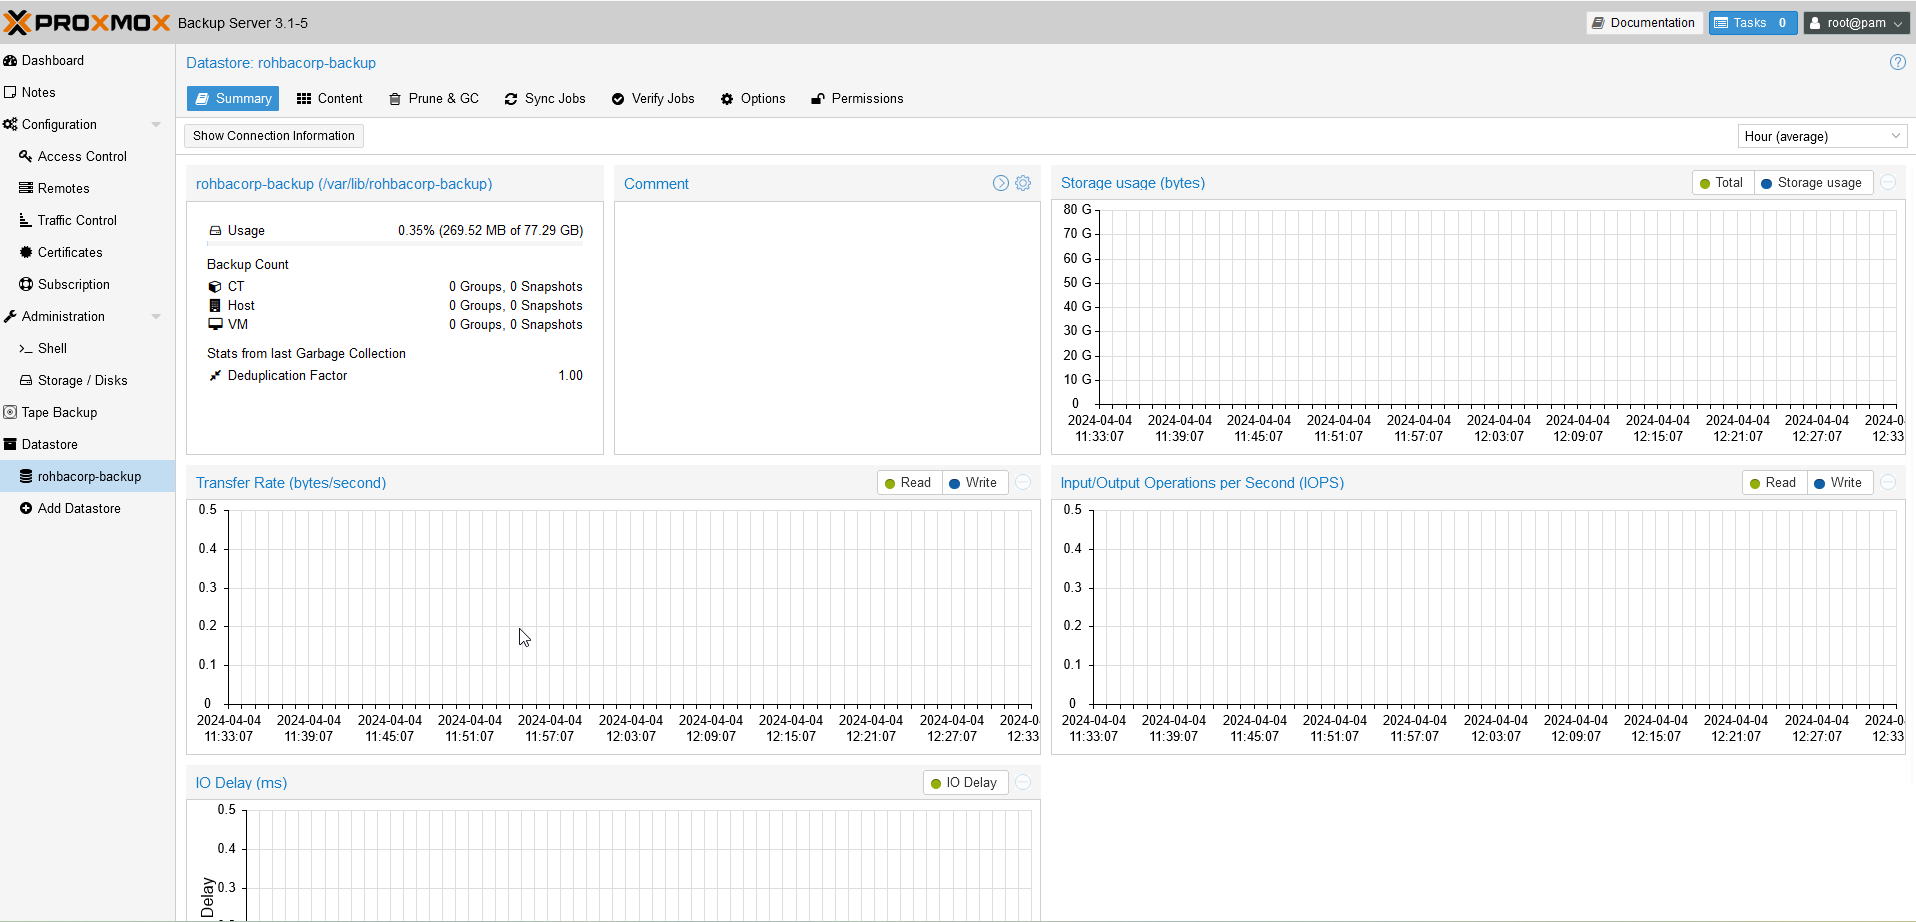Click the Subscription lifebuoy icon
The image size is (1916, 922).
[26, 284]
